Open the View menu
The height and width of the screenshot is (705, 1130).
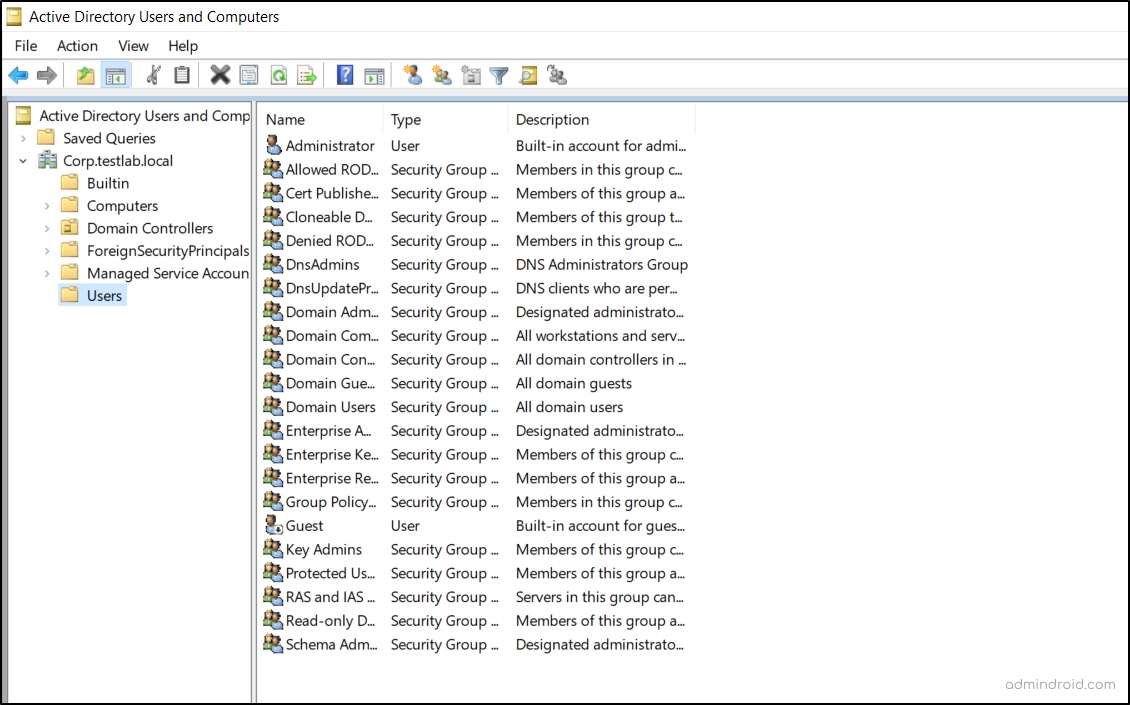[x=133, y=46]
